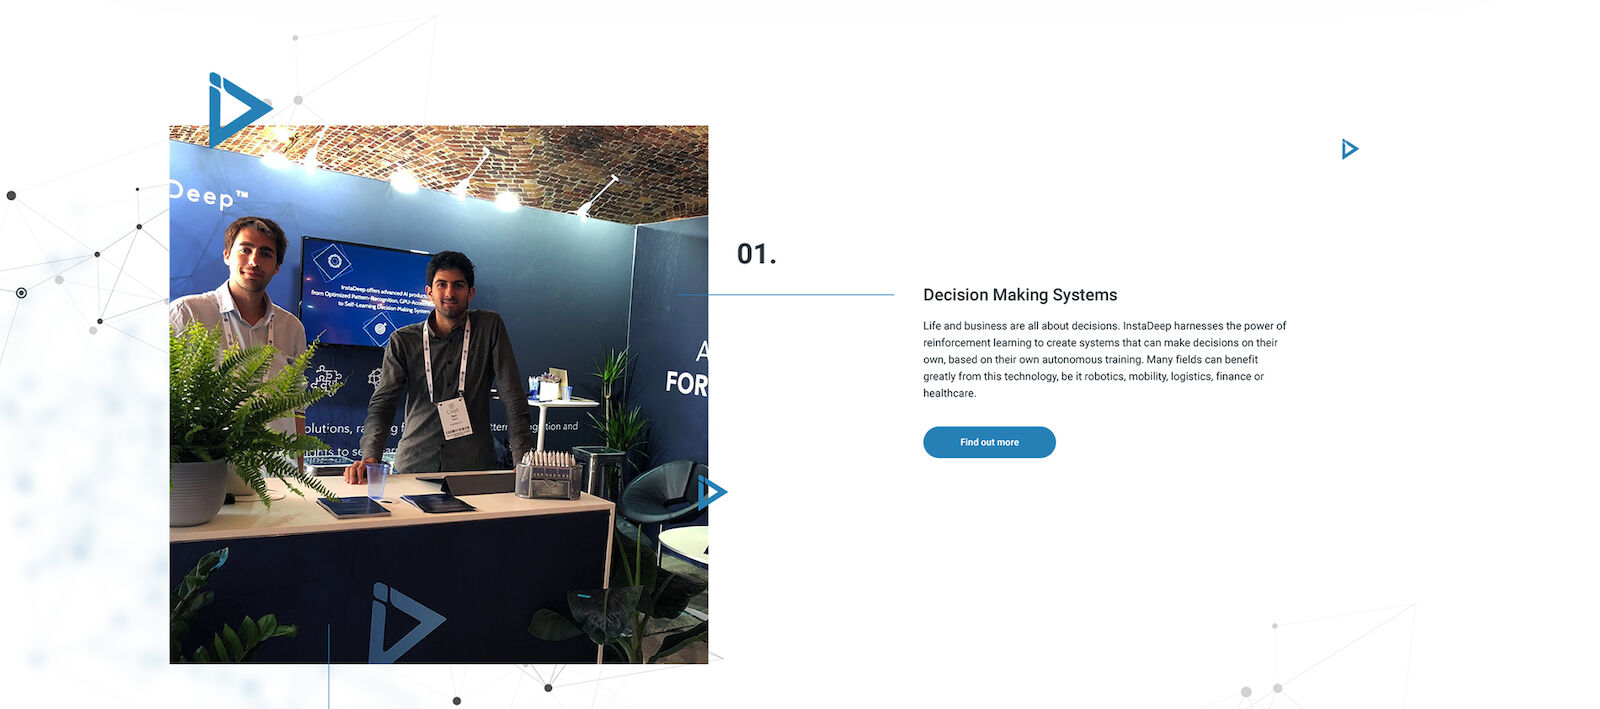Open the InstaDeep booth photo

pos(439,394)
